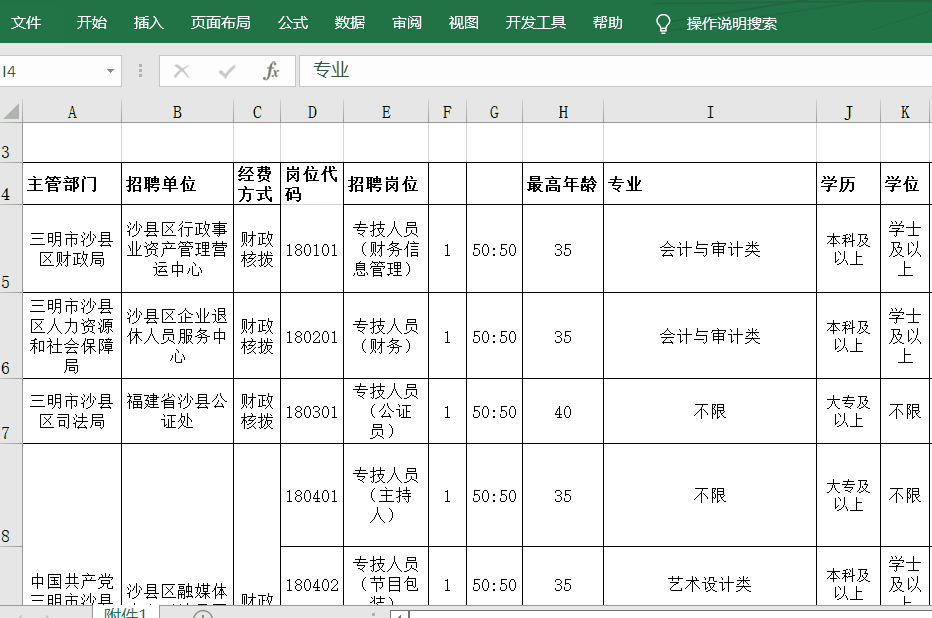
Task: Open the 公式 tab
Action: pyautogui.click(x=293, y=23)
